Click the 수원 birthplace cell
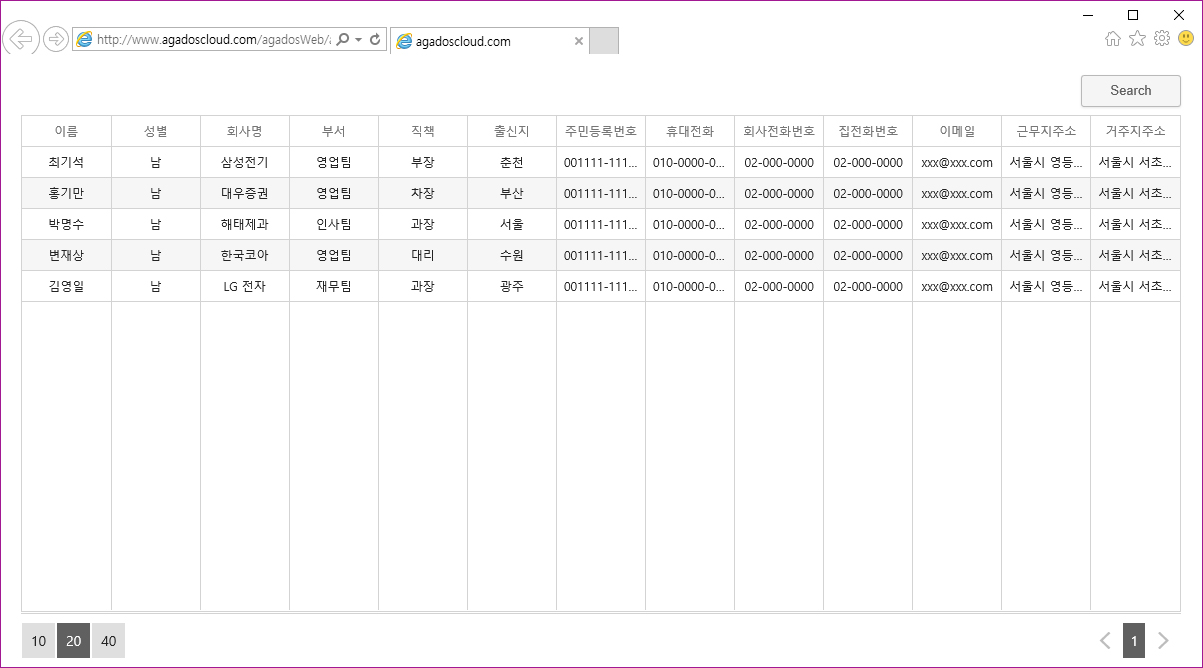Image resolution: width=1203 pixels, height=668 pixels. pyautogui.click(x=511, y=255)
